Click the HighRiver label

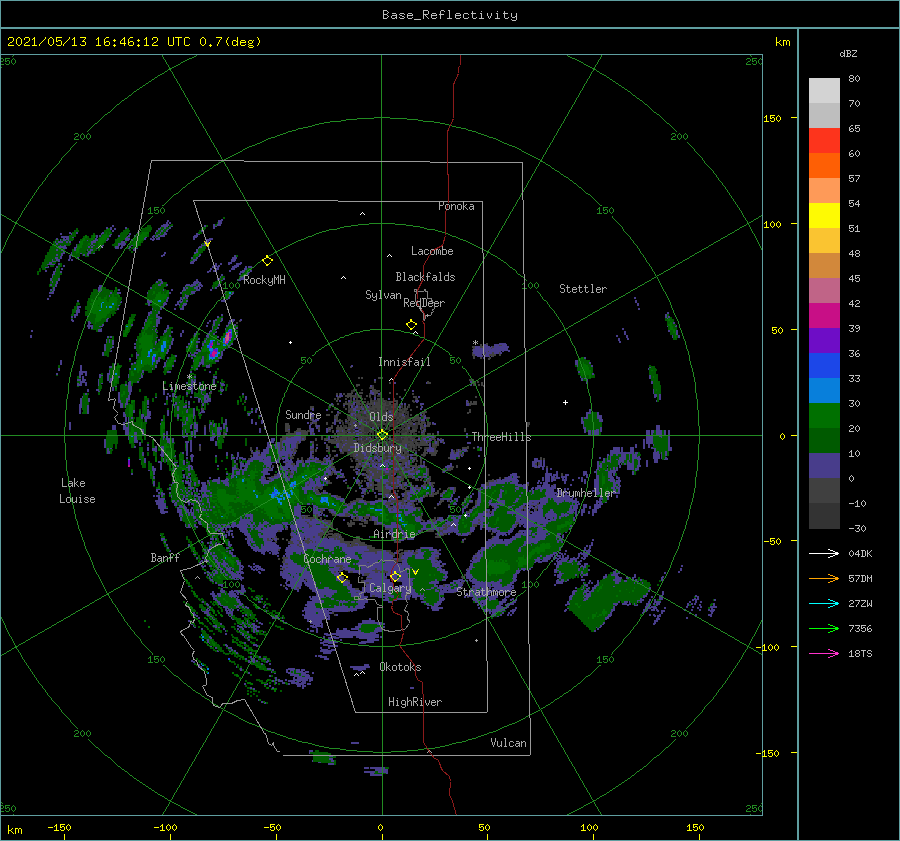(x=415, y=702)
